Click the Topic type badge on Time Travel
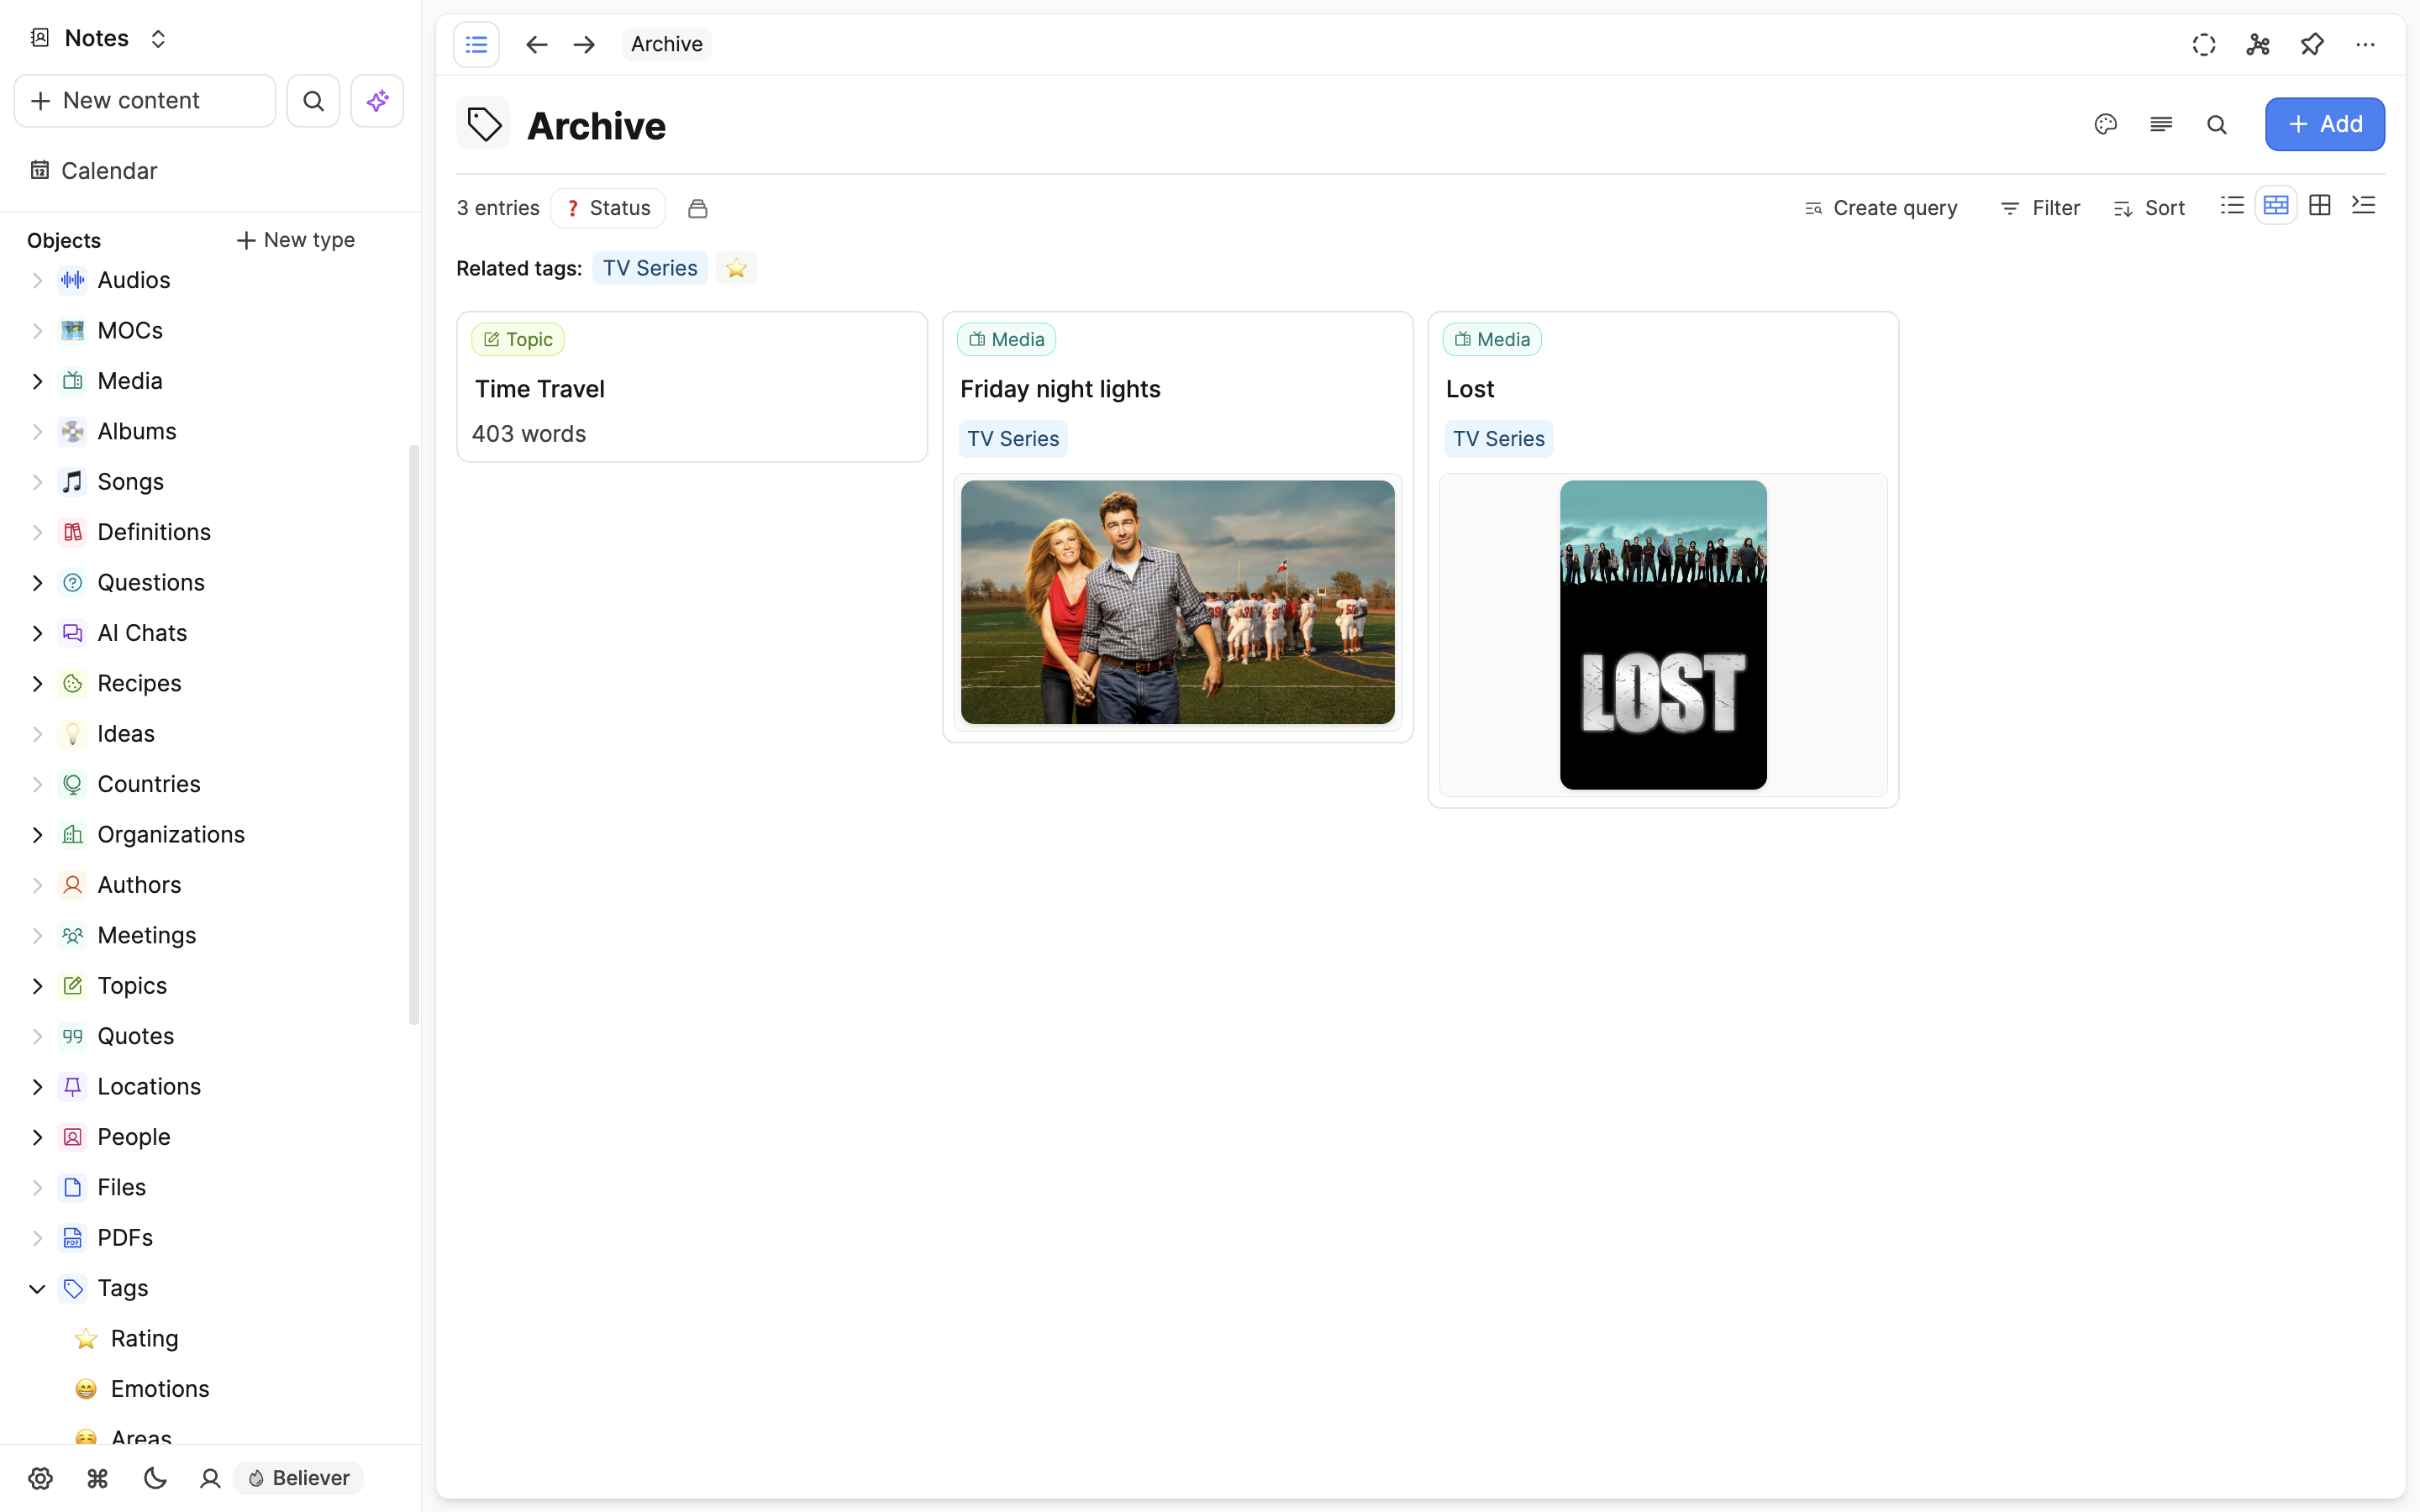 pos(518,339)
